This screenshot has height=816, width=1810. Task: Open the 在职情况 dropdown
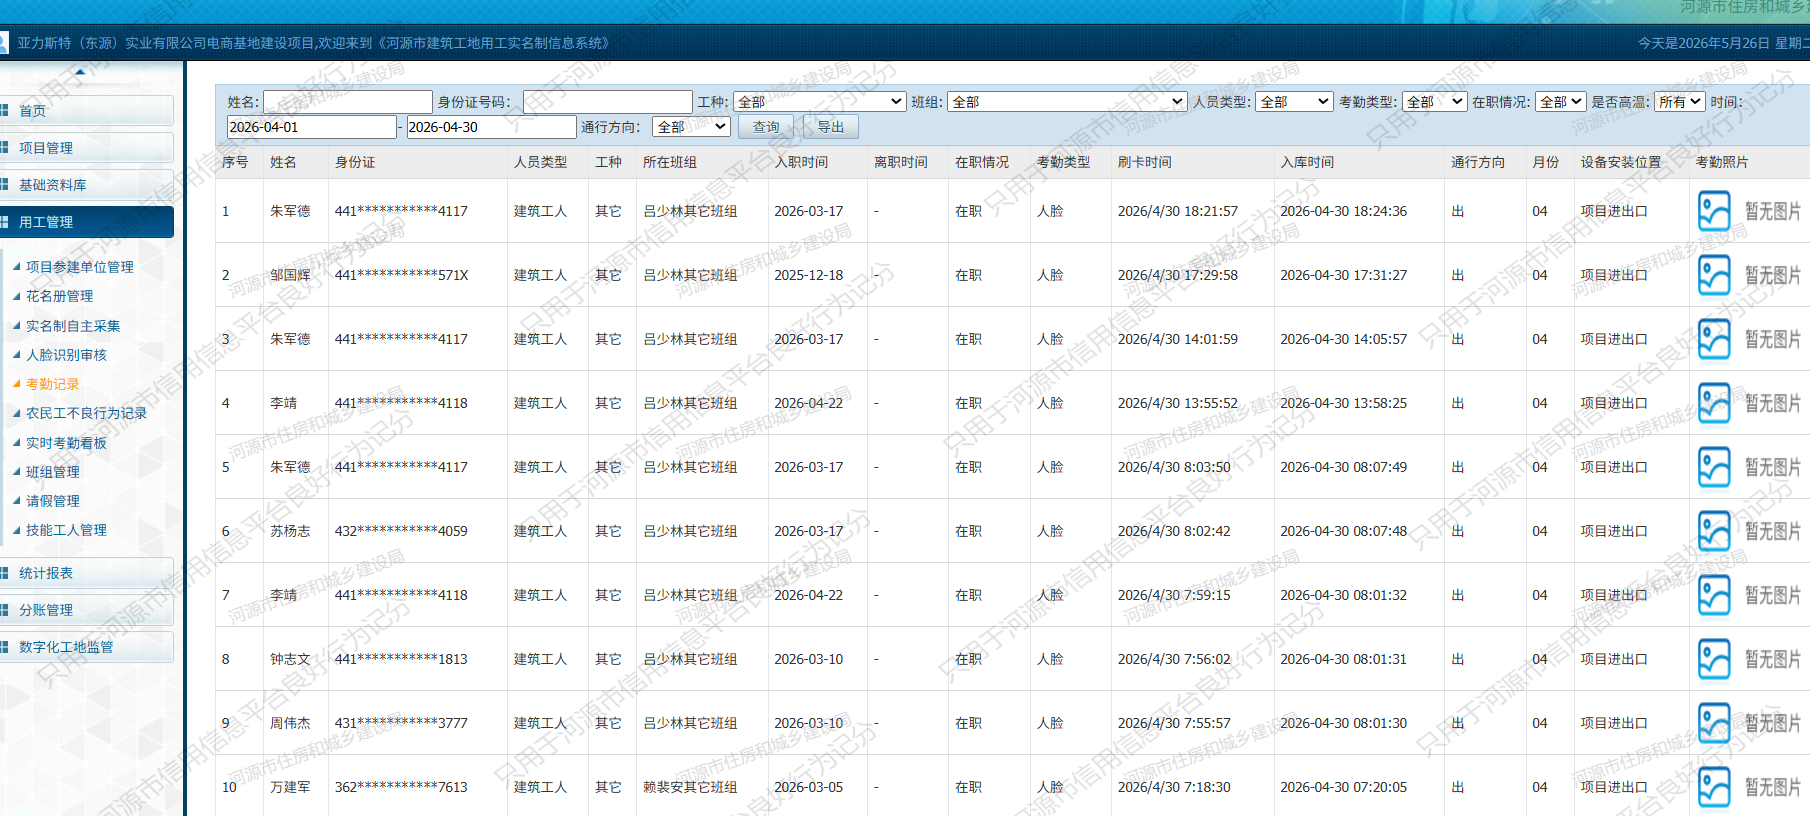click(x=1561, y=102)
